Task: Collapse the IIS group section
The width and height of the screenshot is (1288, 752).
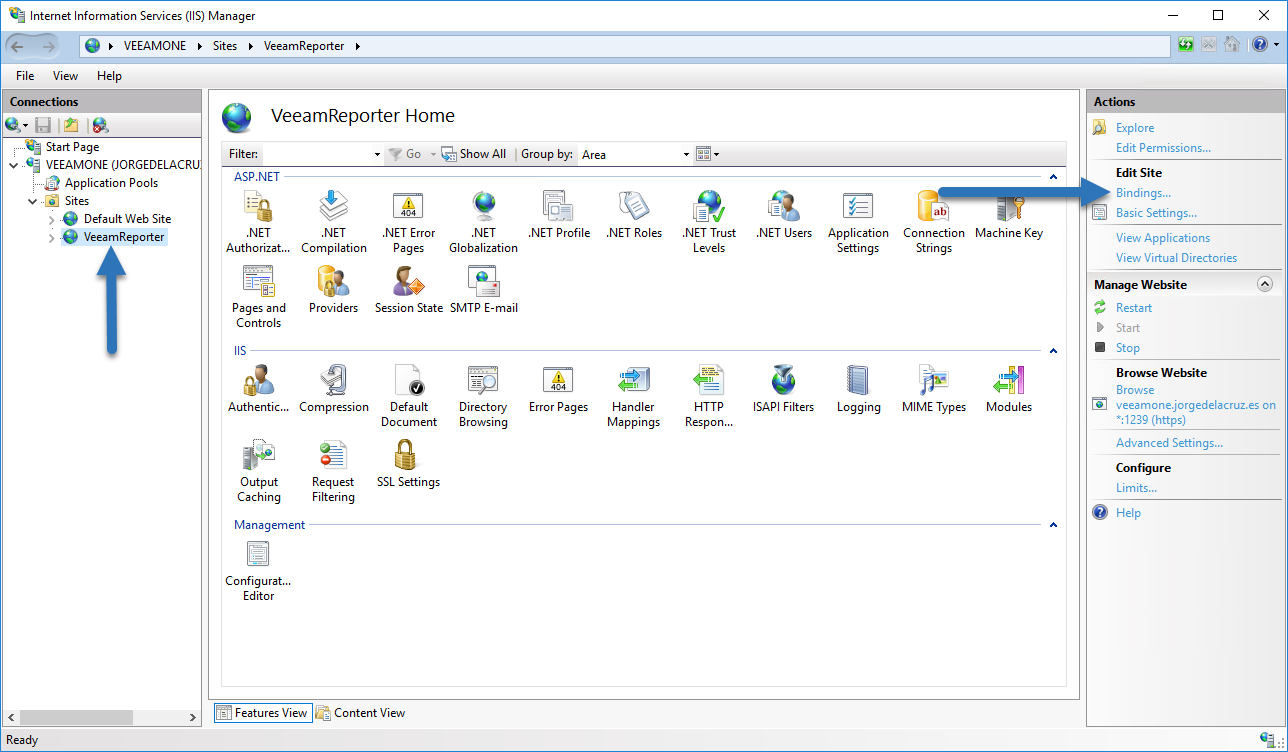Action: point(1053,351)
